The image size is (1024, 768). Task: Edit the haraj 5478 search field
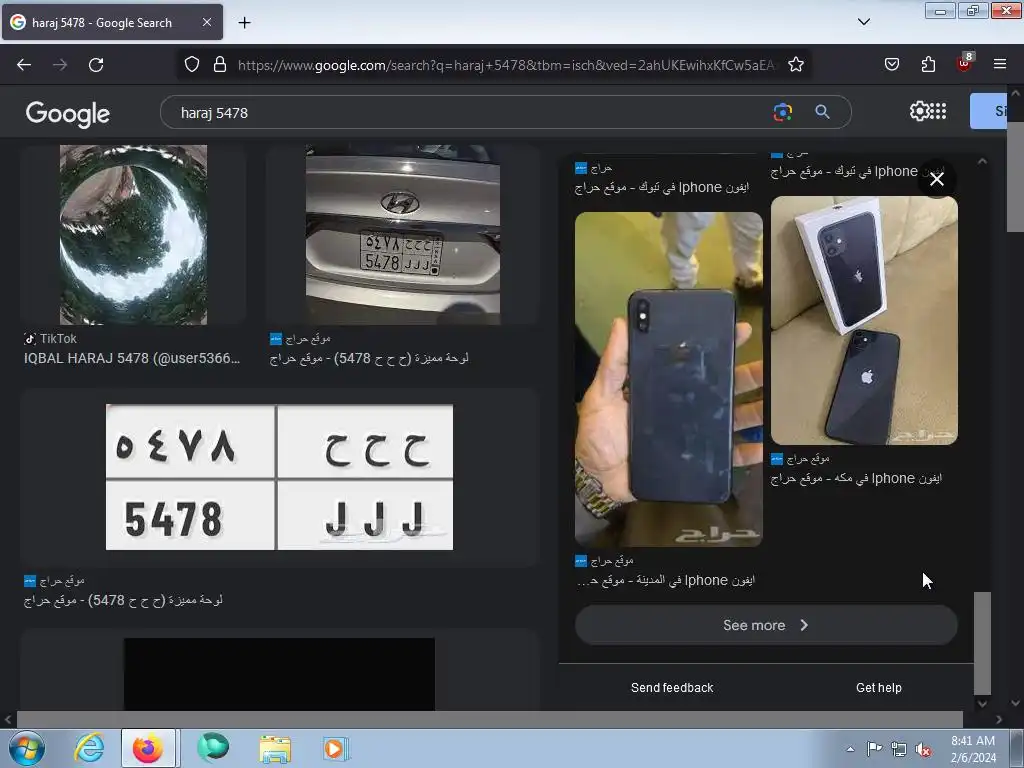click(x=470, y=112)
